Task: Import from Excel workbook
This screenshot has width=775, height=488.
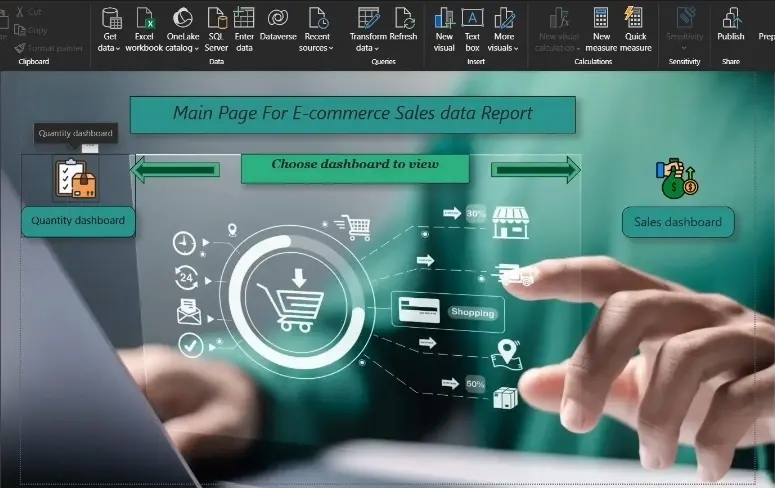Action: 144,30
